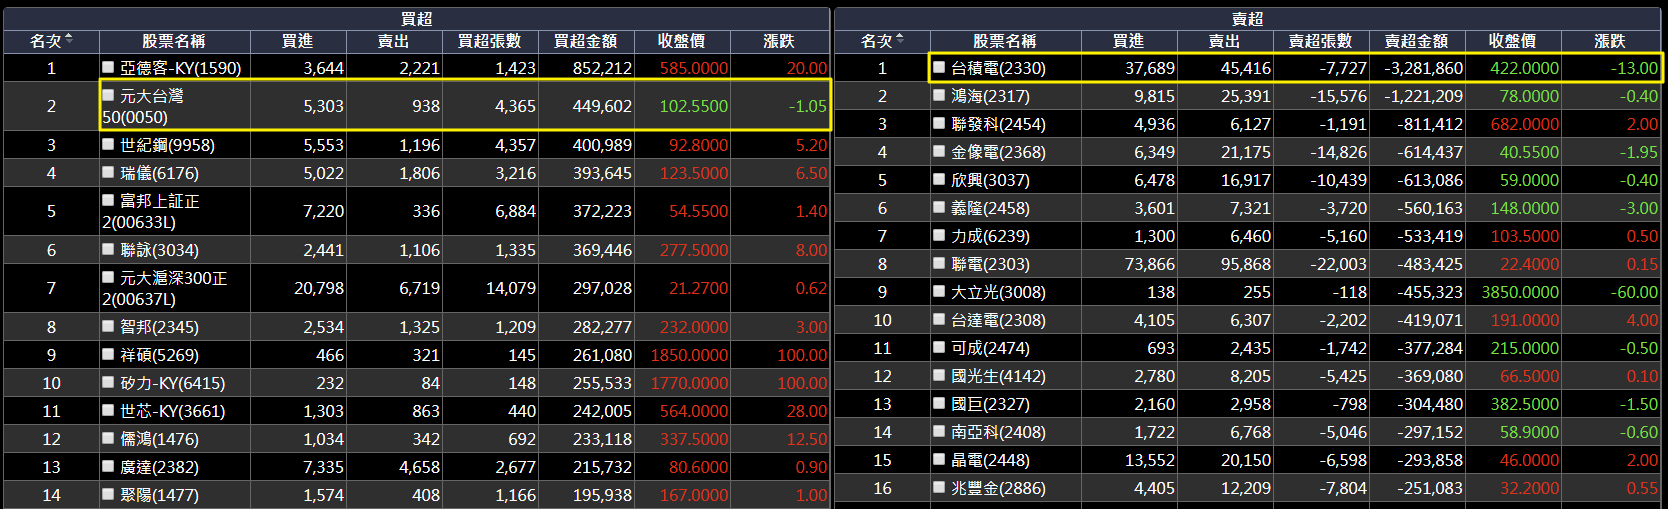The height and width of the screenshot is (509, 1668).
Task: Click the 20,798 buy volume cell
Action: pos(319,288)
